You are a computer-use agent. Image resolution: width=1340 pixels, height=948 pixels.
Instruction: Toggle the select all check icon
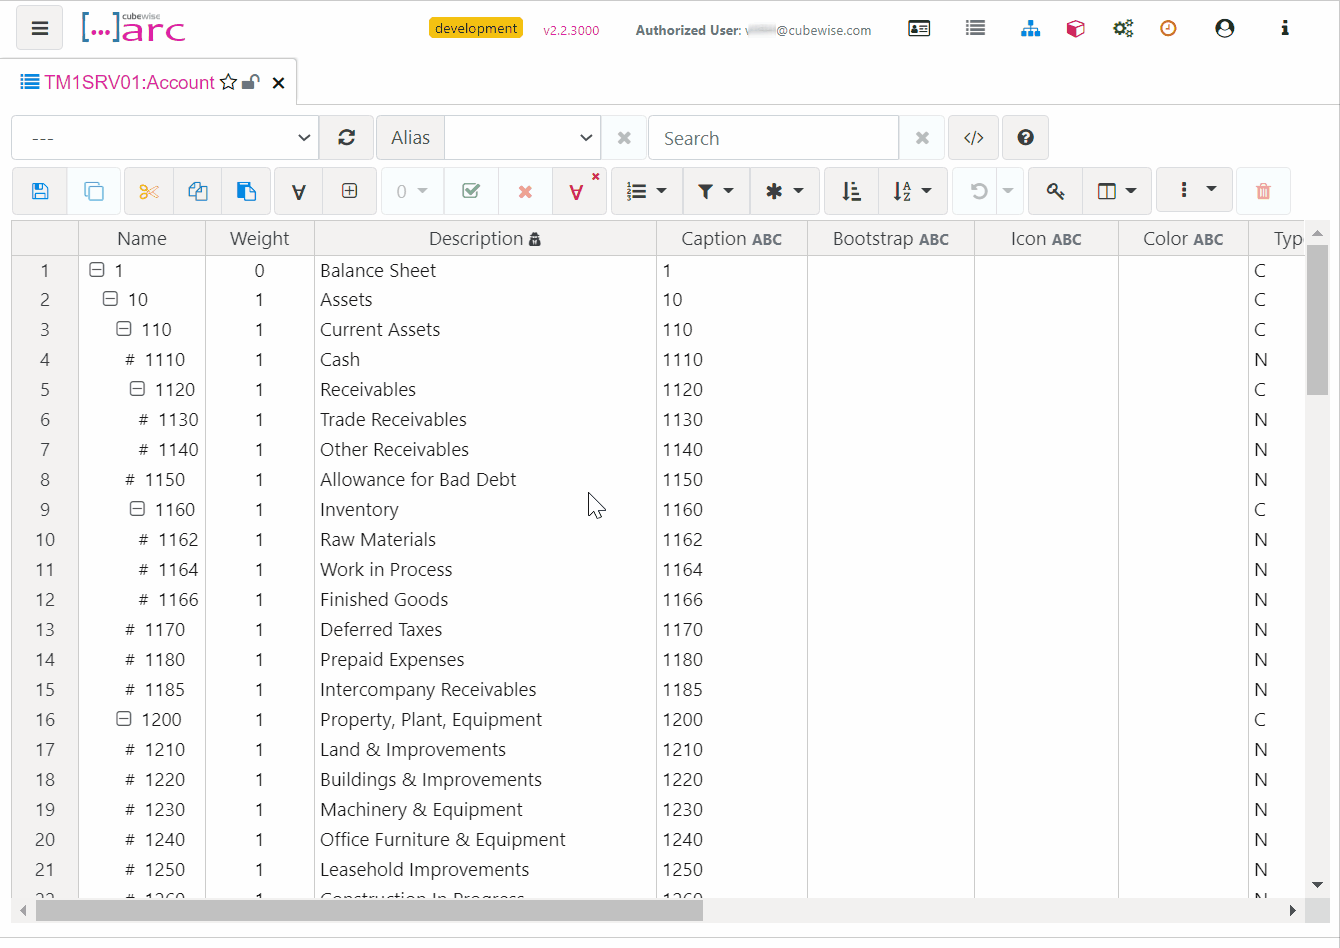pyautogui.click(x=471, y=191)
